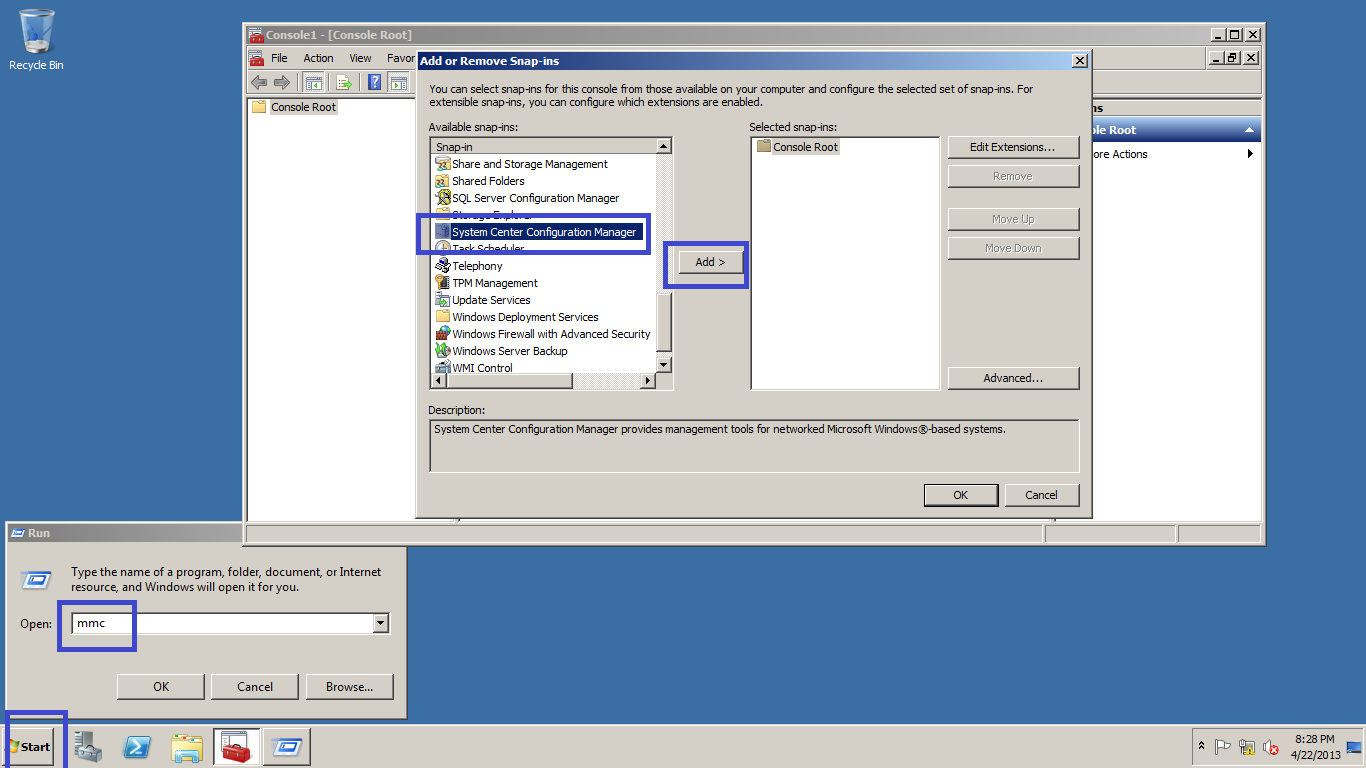Screen dimensions: 1366x768
Task: Click horizontal scrollbar right arrow in snap-in list
Action: pyautogui.click(x=648, y=381)
